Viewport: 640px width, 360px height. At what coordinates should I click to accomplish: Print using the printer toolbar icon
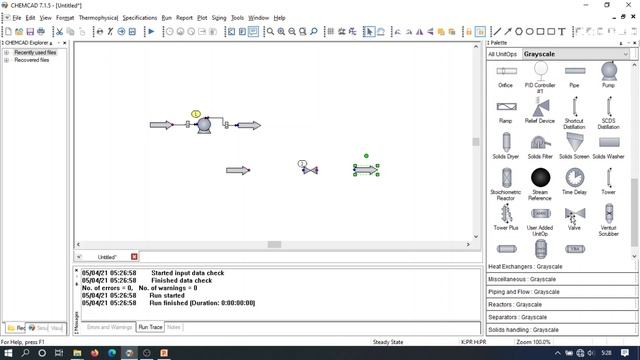(41, 31)
